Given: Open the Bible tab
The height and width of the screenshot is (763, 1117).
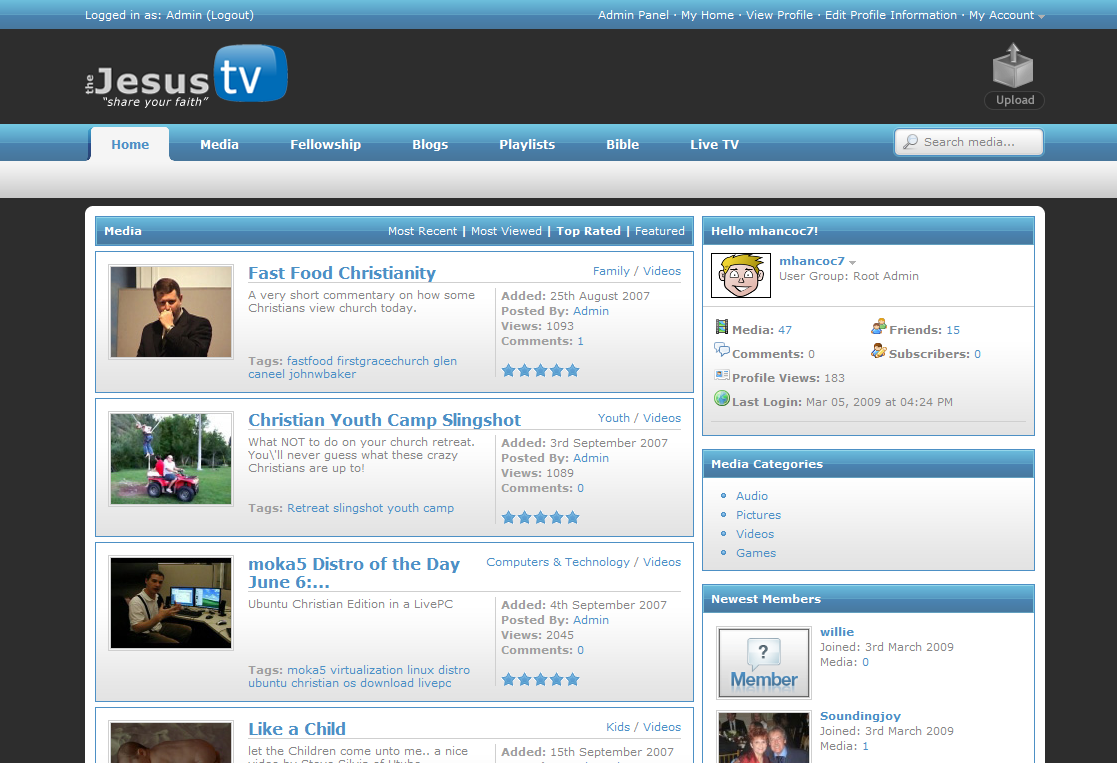Looking at the screenshot, I should tap(623, 144).
